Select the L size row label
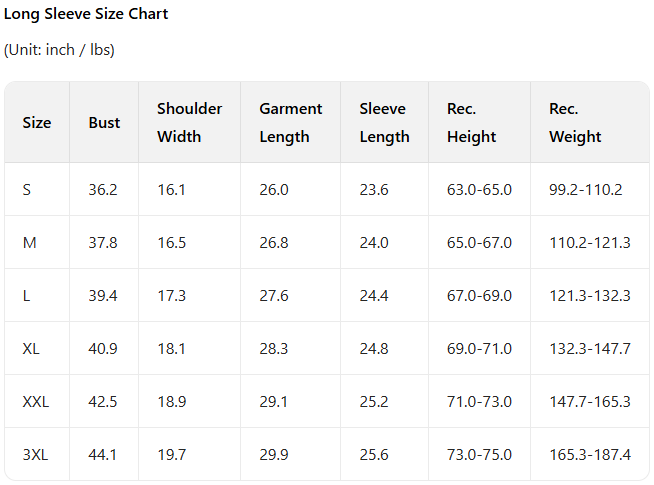This screenshot has height=485, width=654. click(x=27, y=296)
